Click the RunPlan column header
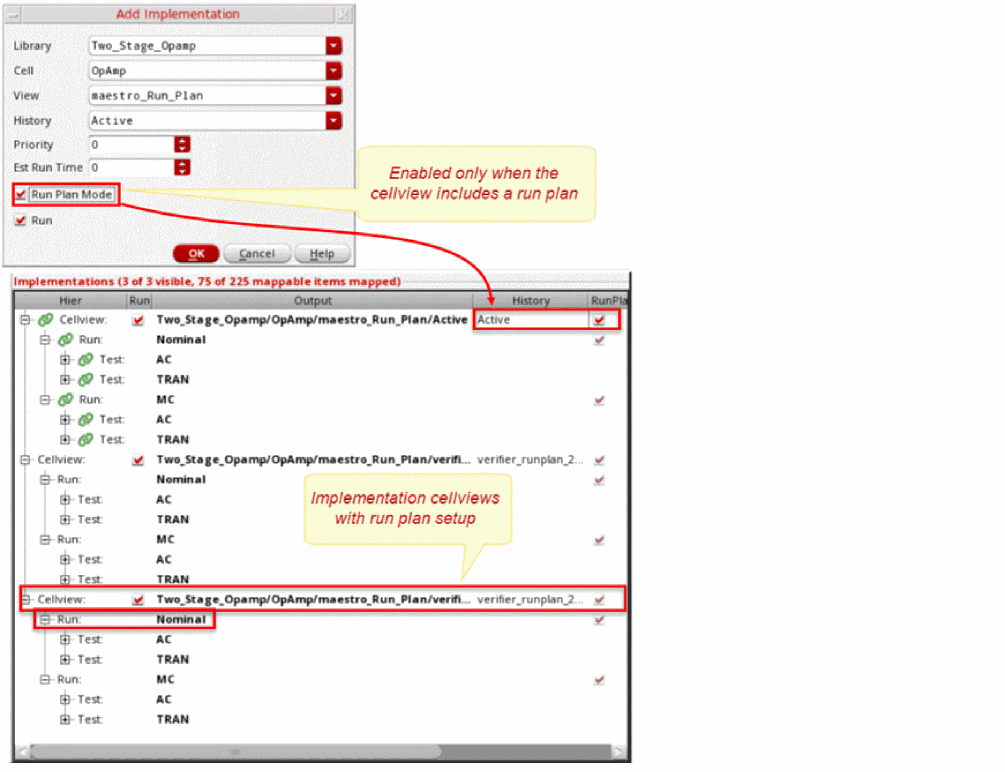This screenshot has width=1005, height=772. (x=608, y=301)
